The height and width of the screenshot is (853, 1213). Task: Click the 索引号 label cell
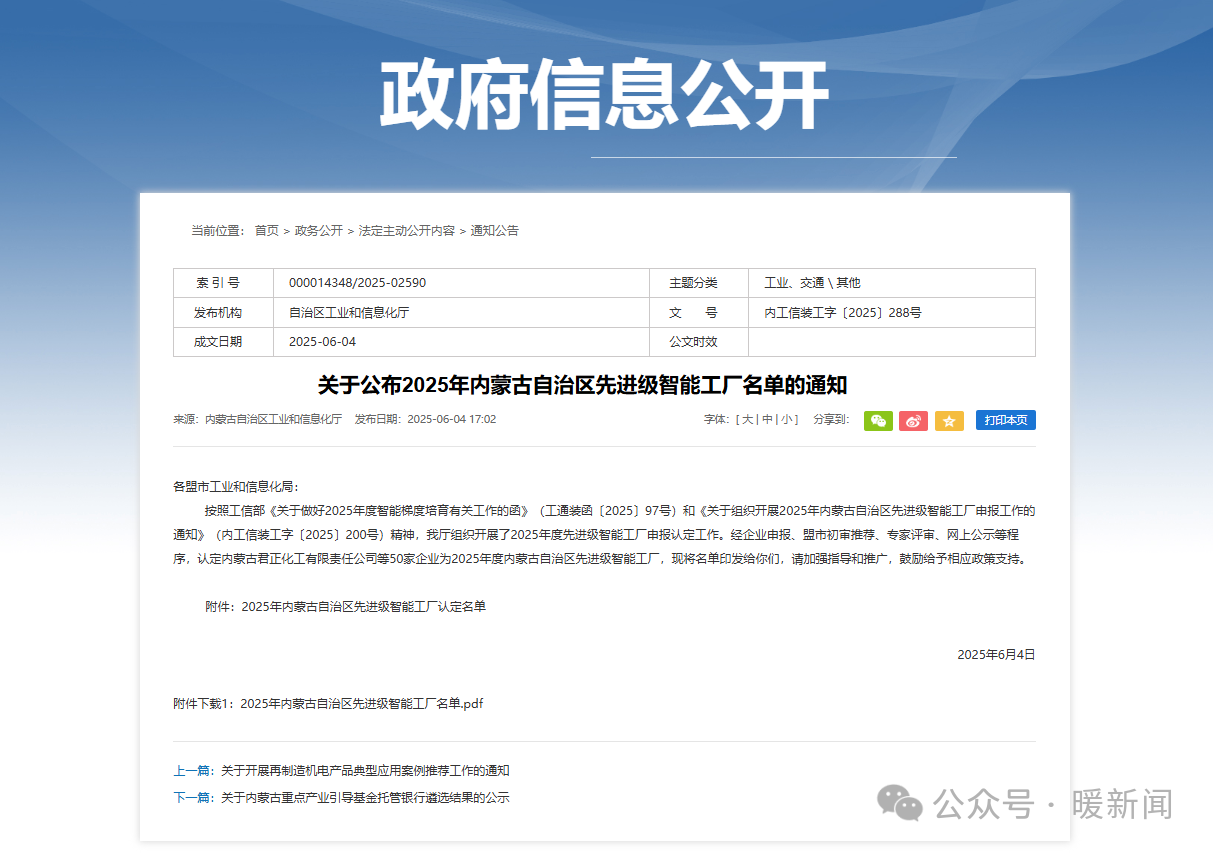coord(223,283)
